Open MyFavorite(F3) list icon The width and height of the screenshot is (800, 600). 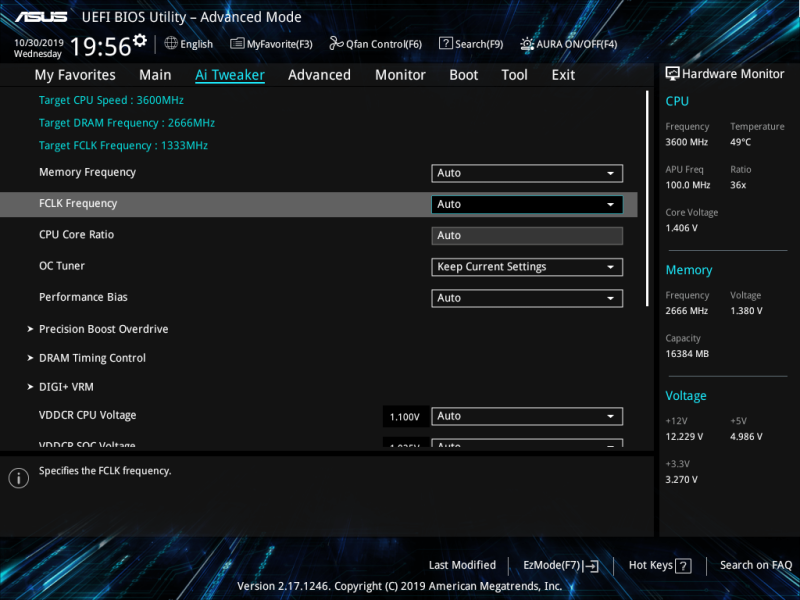237,44
